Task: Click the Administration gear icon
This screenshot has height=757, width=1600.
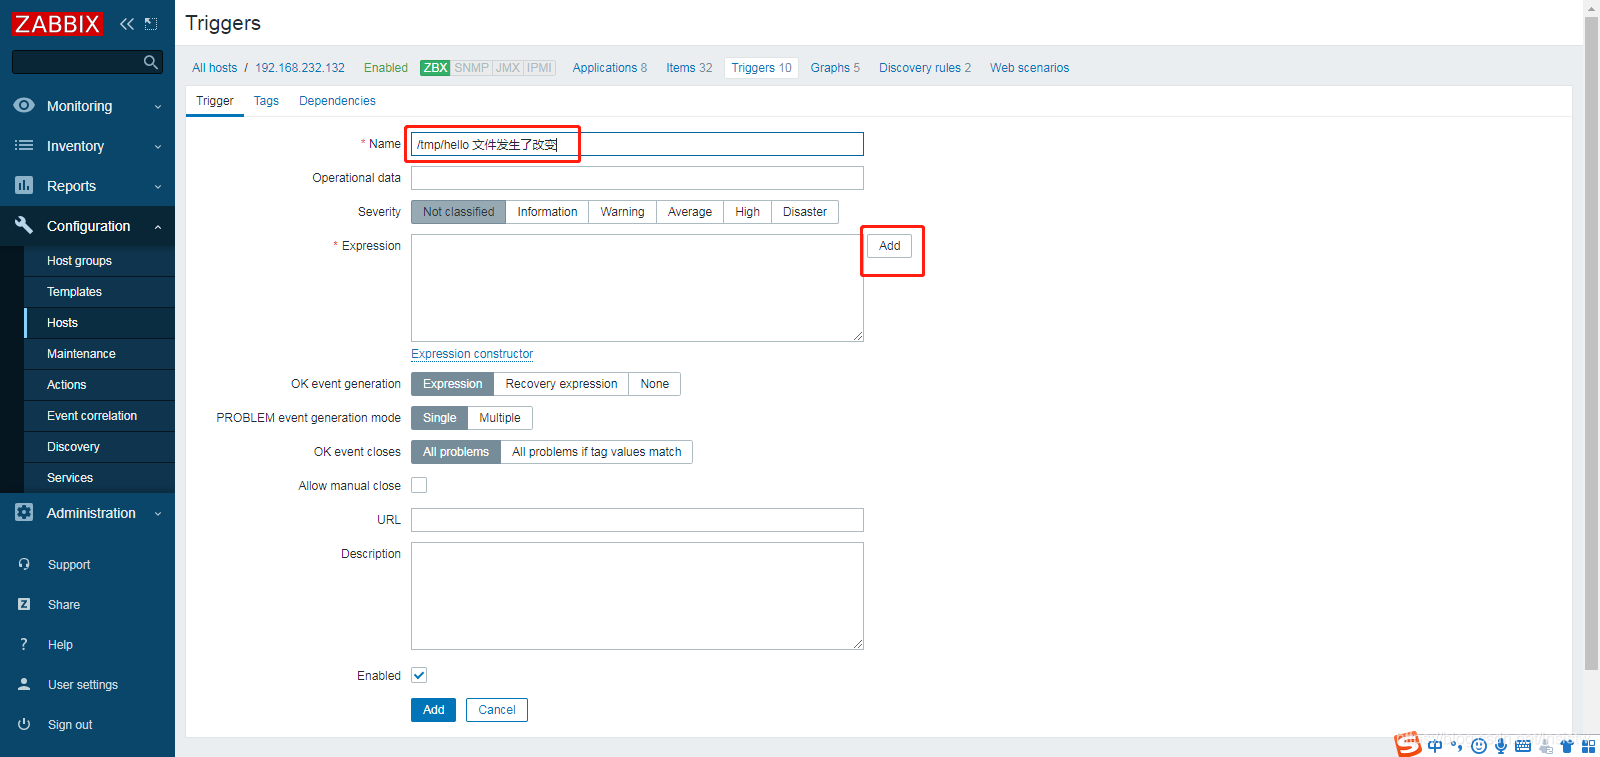Action: [x=24, y=512]
